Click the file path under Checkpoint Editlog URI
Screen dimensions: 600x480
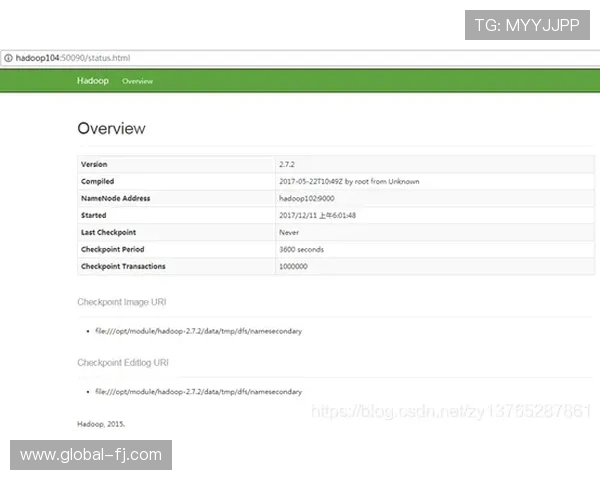pos(198,391)
